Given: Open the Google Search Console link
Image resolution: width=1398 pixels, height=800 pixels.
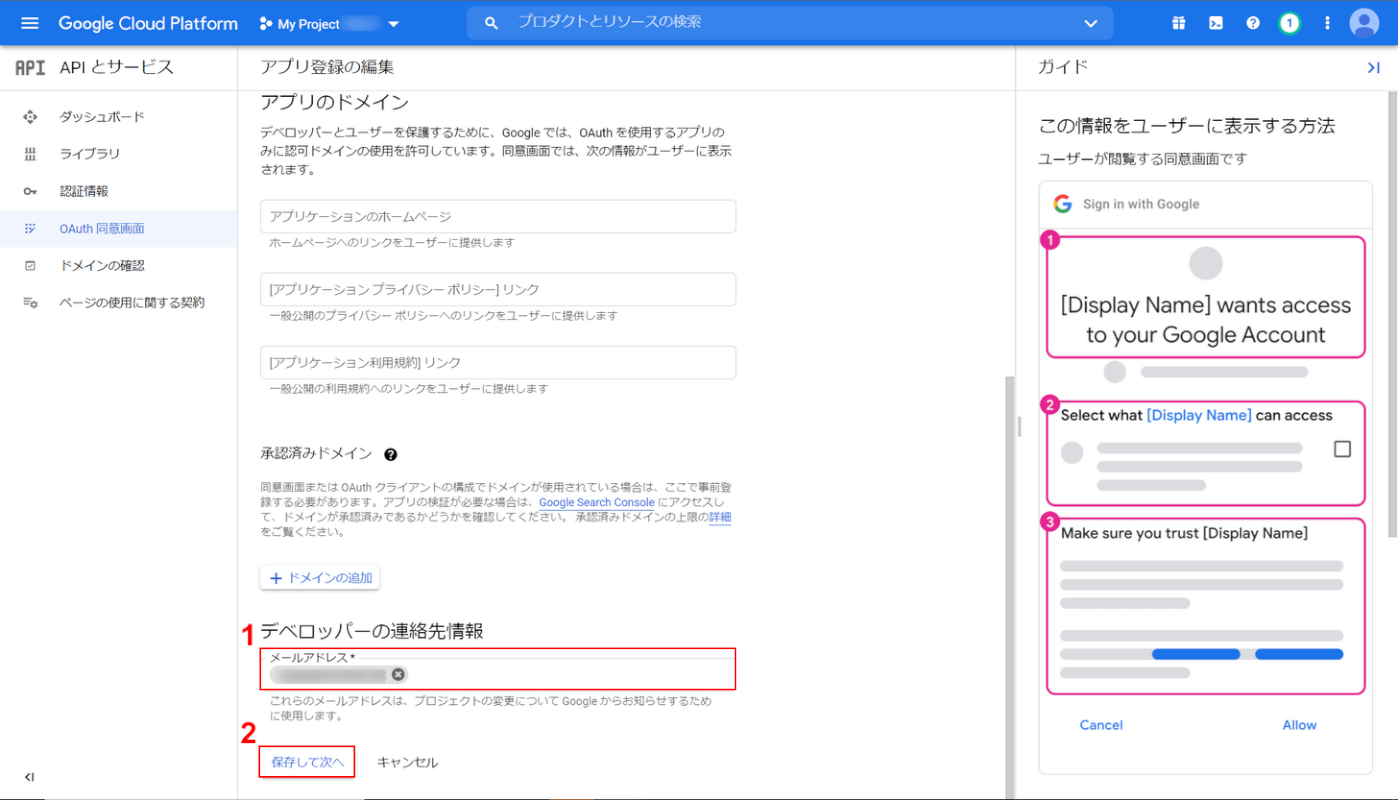Looking at the screenshot, I should (596, 502).
